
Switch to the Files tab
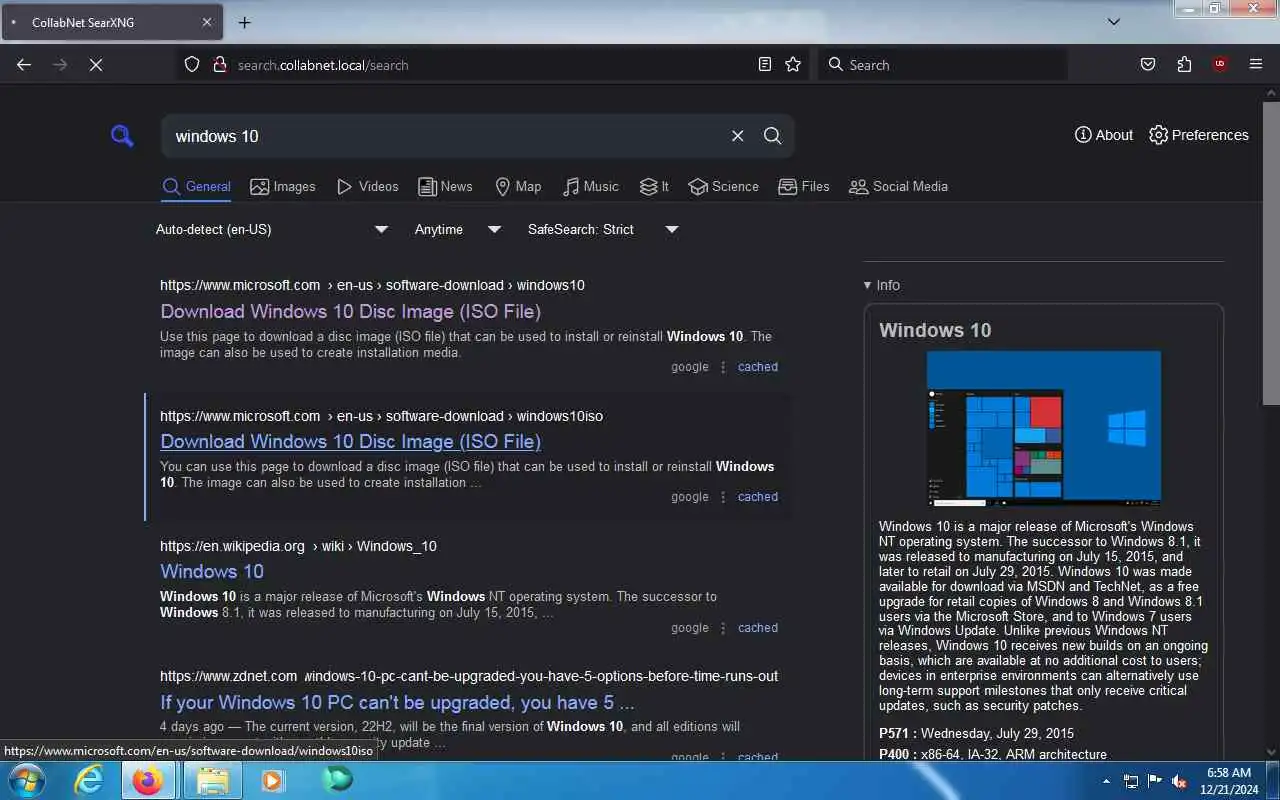pyautogui.click(x=804, y=186)
